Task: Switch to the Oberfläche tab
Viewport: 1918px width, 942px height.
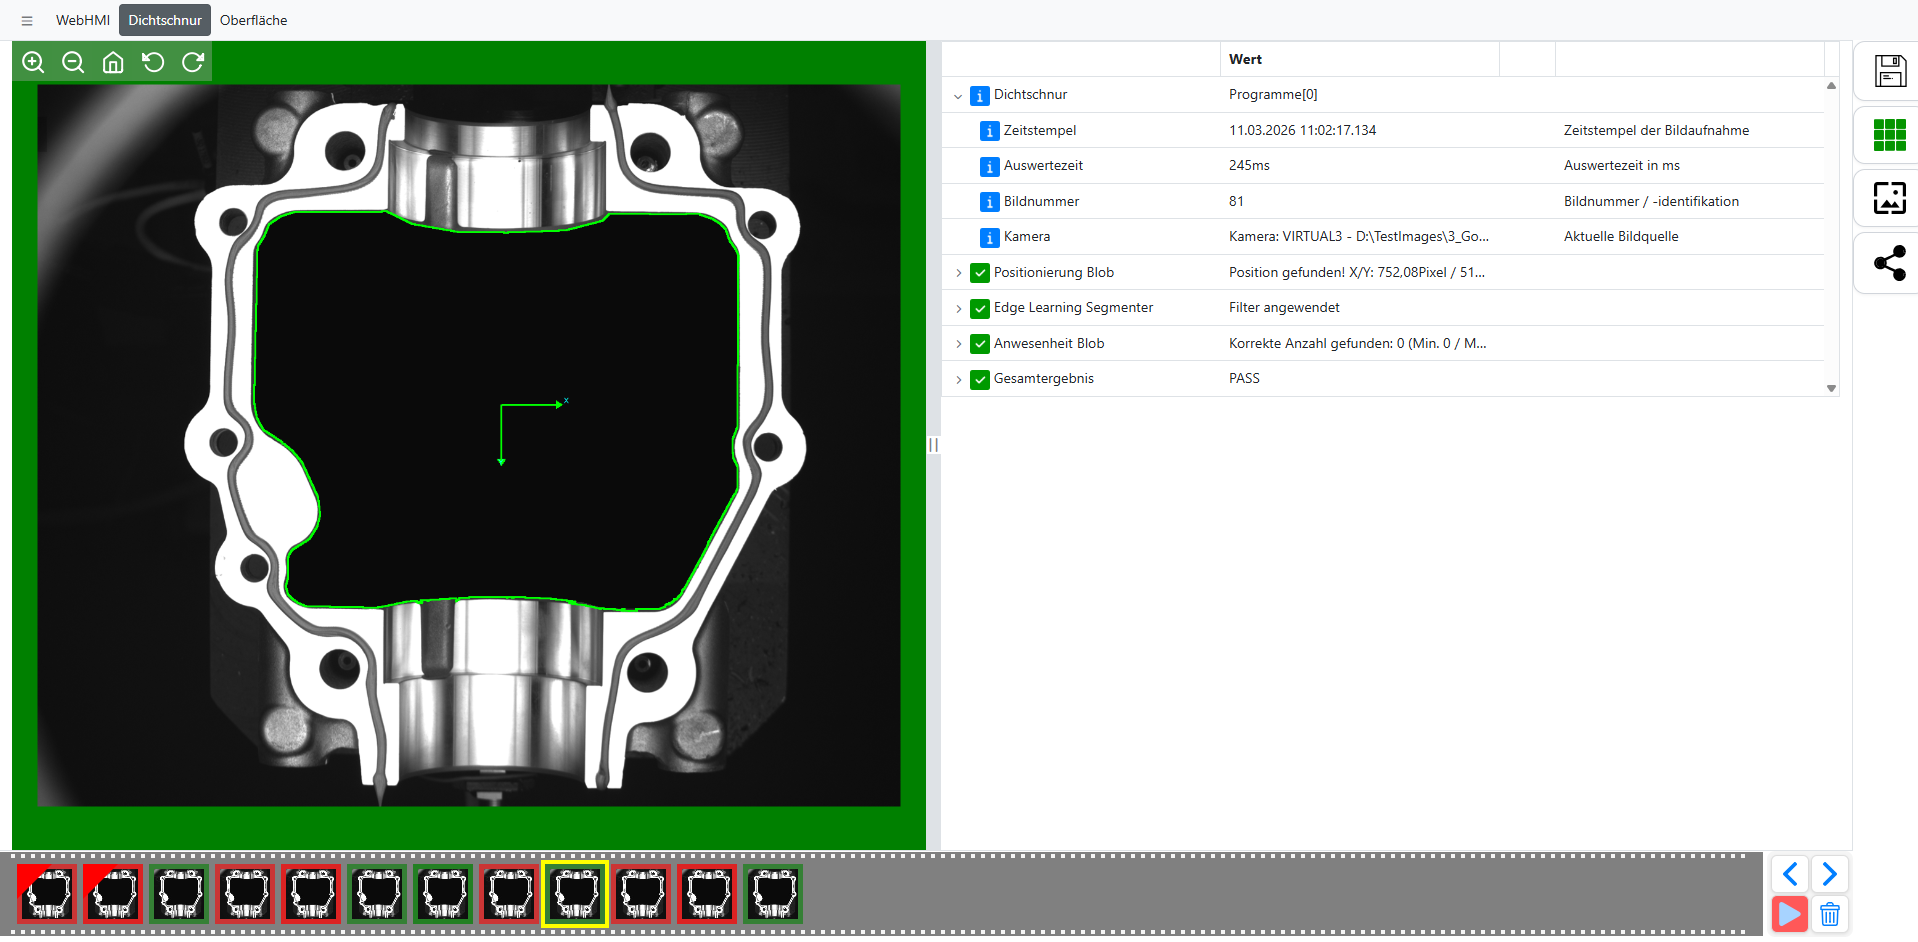Action: pyautogui.click(x=253, y=20)
